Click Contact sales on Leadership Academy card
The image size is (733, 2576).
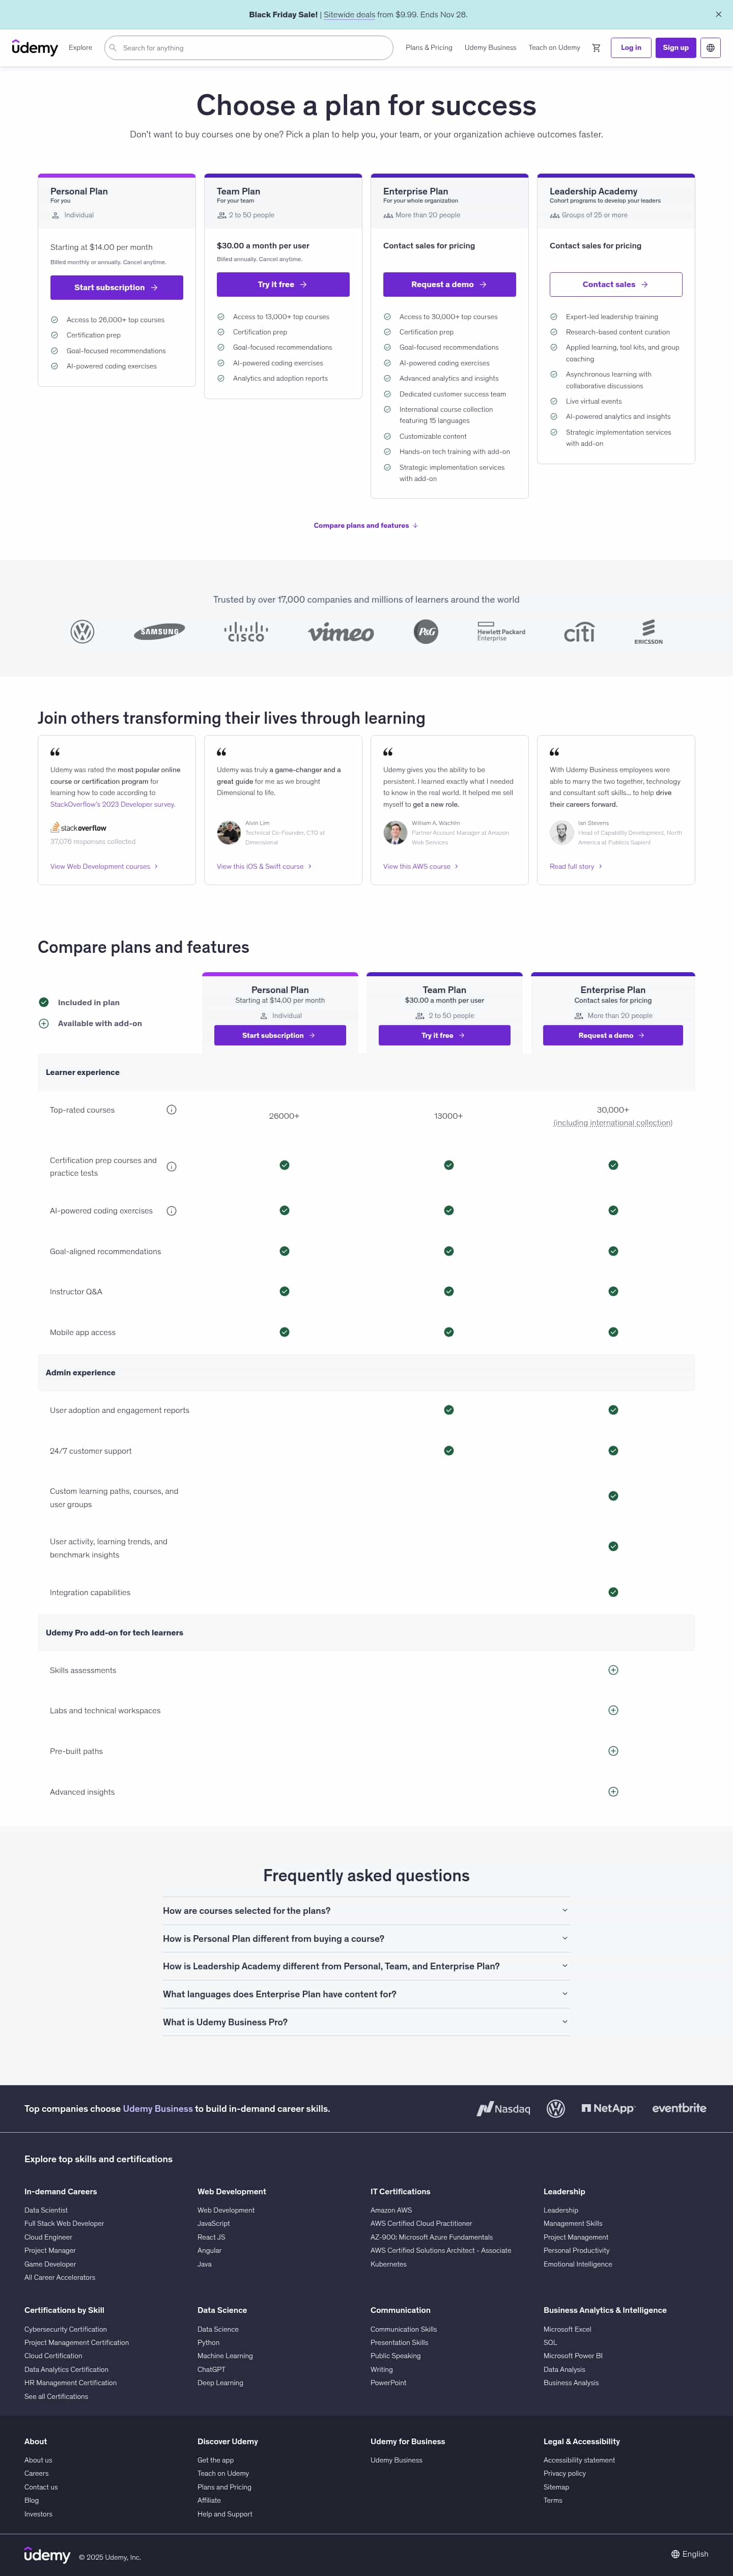(615, 285)
